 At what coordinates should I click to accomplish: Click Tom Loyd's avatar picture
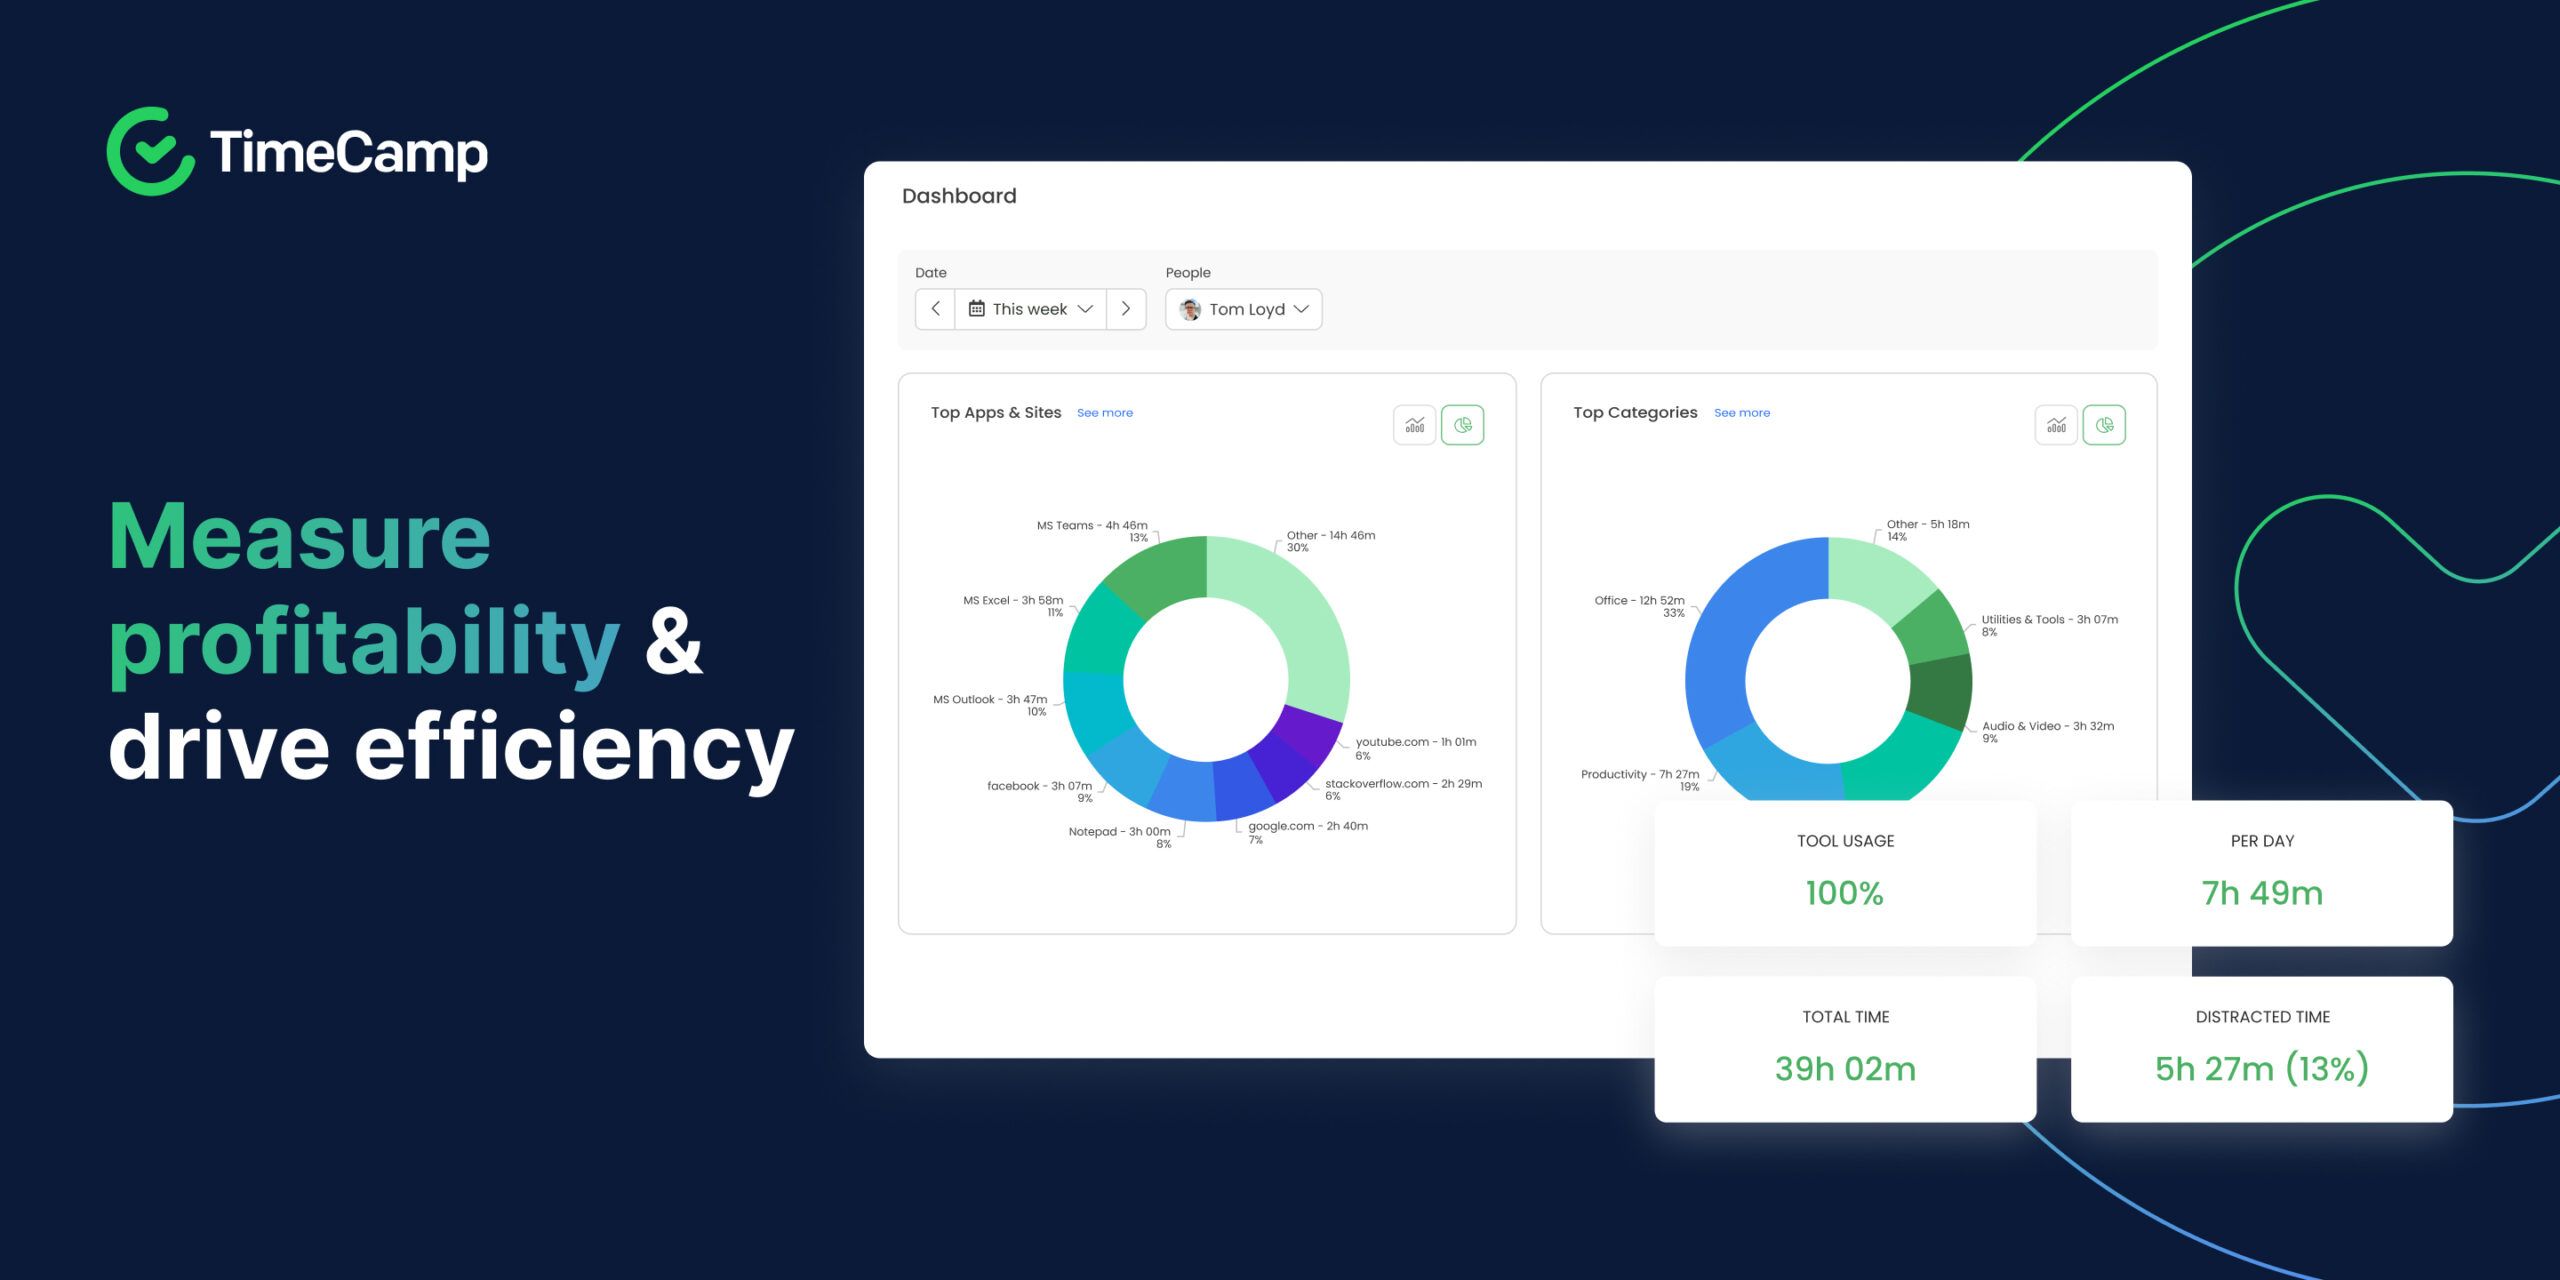tap(1190, 309)
